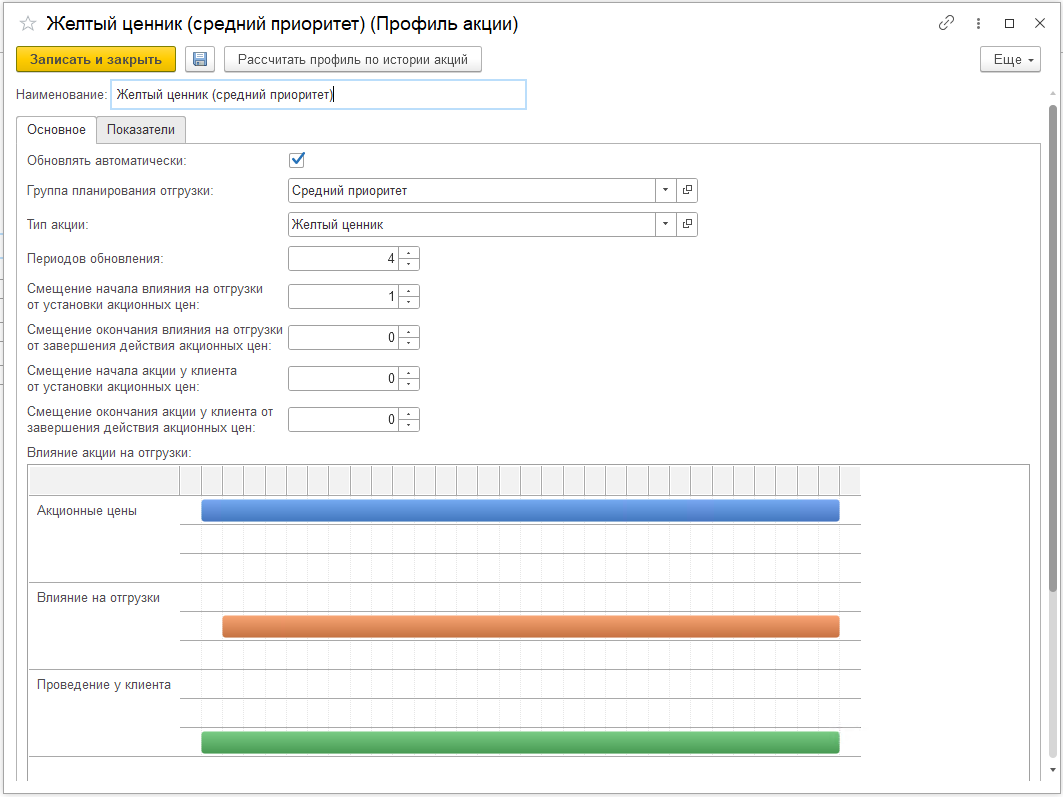Screen dimensions: 1063x797
Task: Click the floppy disk save icon
Action: (x=200, y=60)
